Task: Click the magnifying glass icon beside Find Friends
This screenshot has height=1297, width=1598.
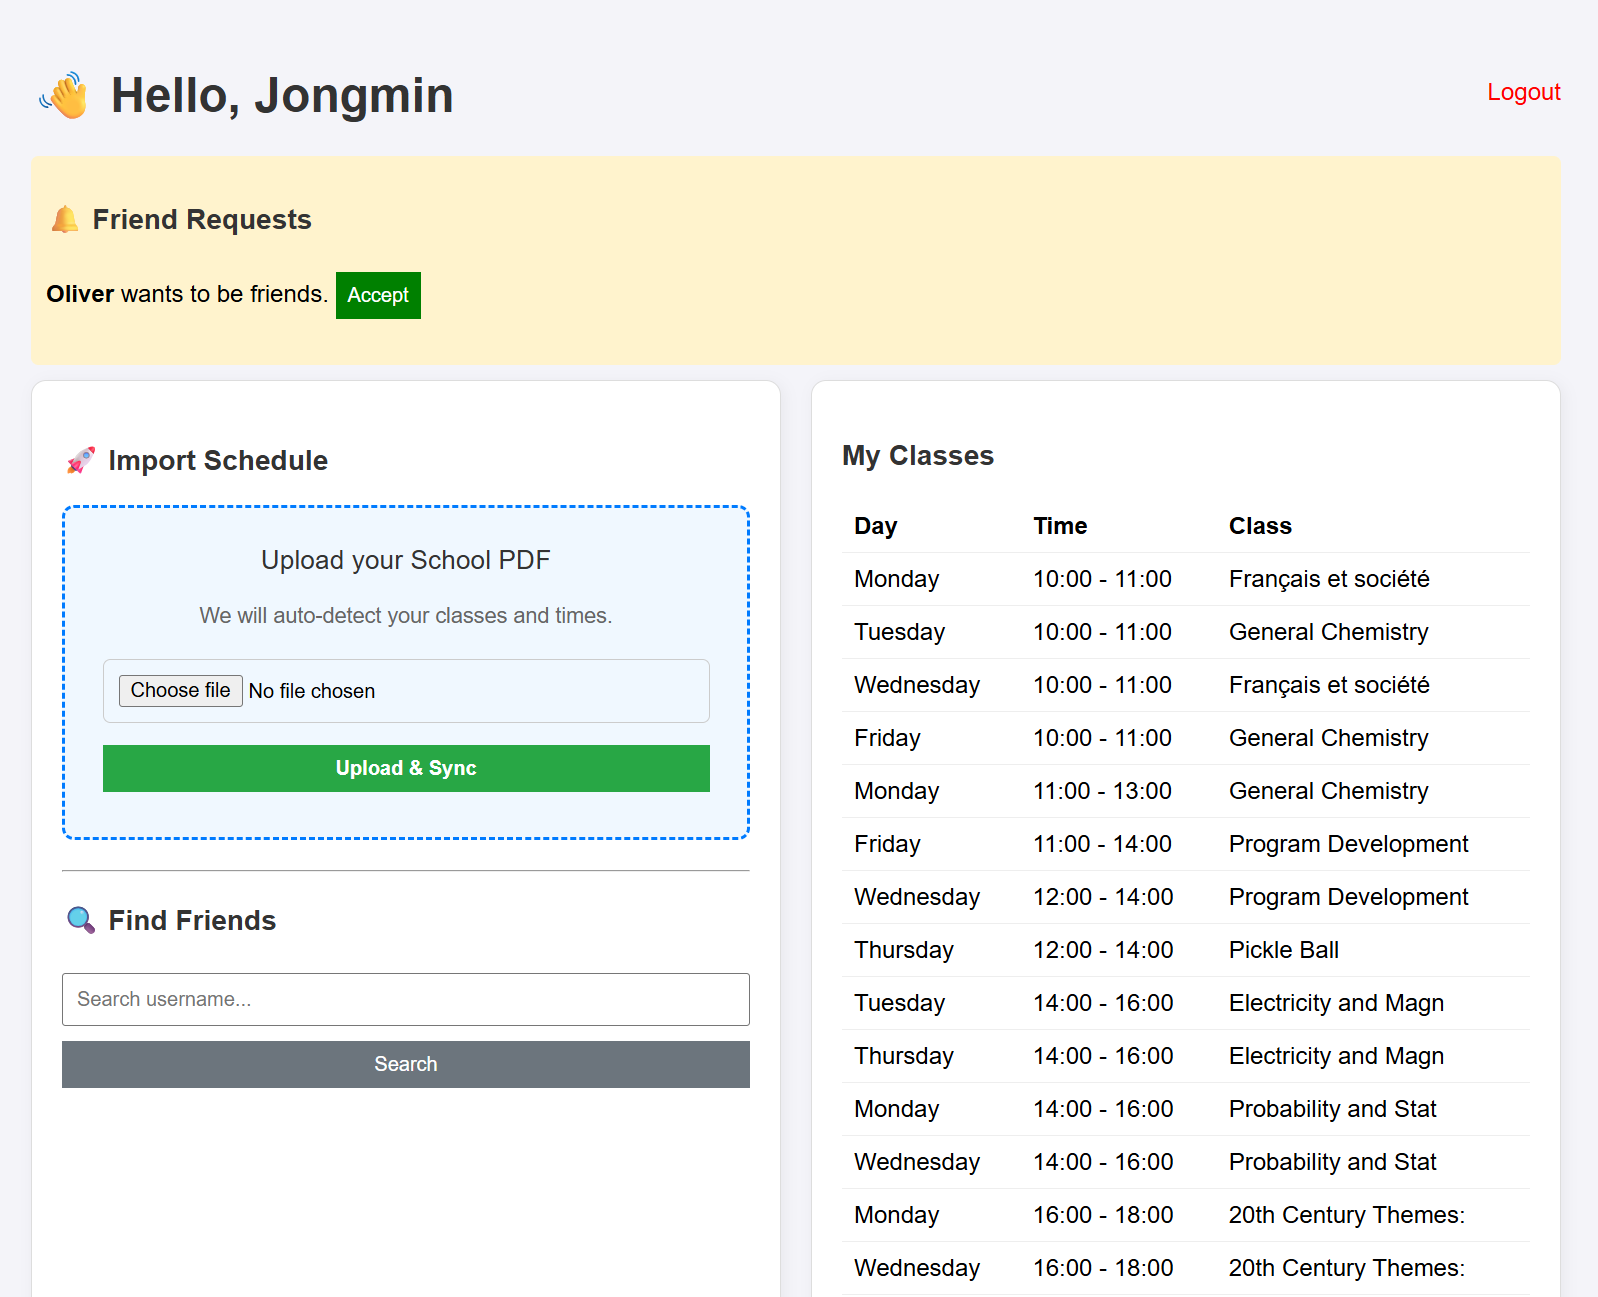Action: click(81, 920)
